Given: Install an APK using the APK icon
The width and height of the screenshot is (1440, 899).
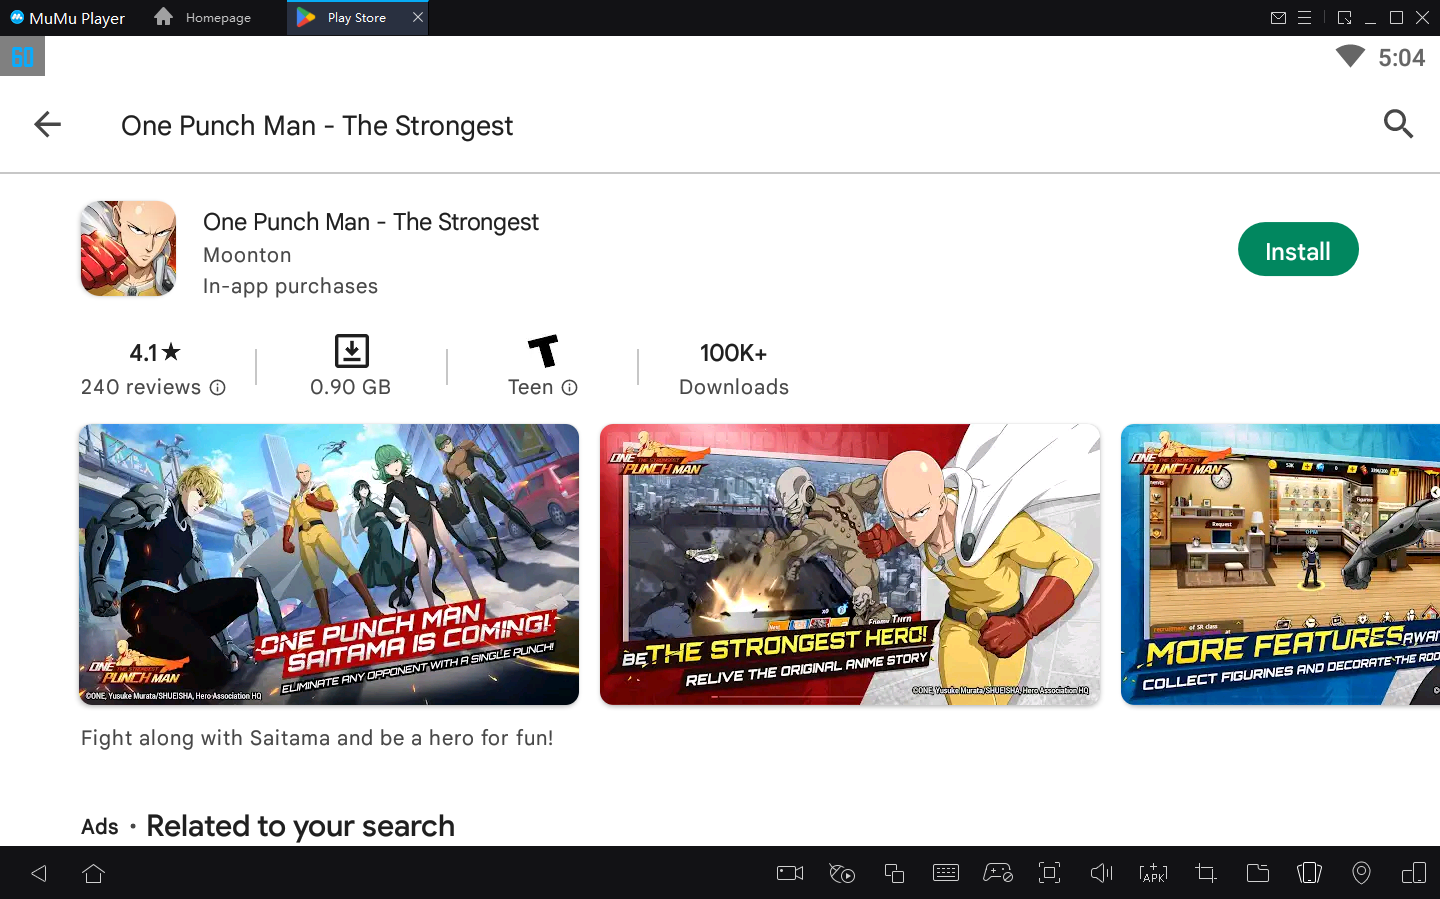Looking at the screenshot, I should tap(1153, 872).
